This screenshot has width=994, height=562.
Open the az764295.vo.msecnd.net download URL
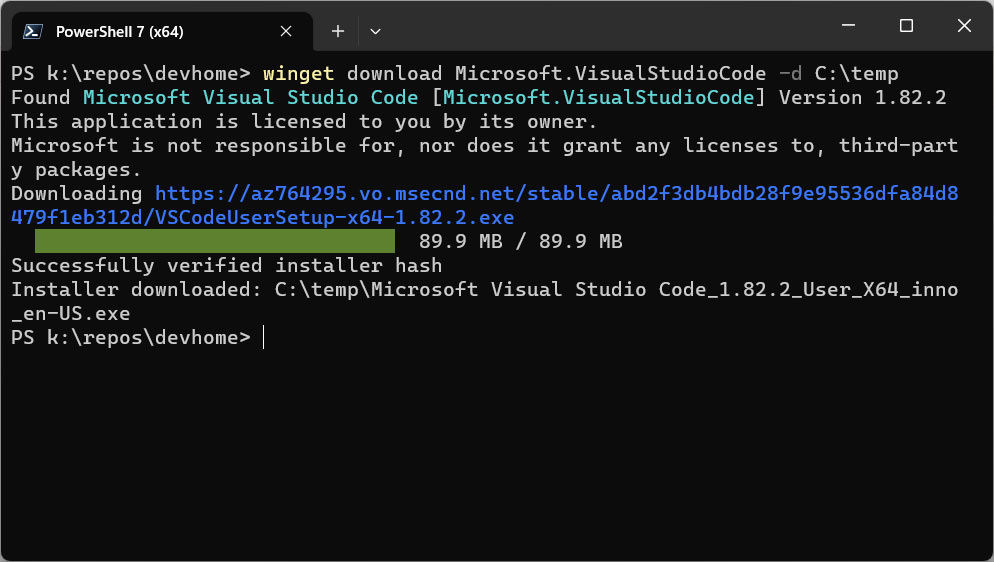click(484, 205)
